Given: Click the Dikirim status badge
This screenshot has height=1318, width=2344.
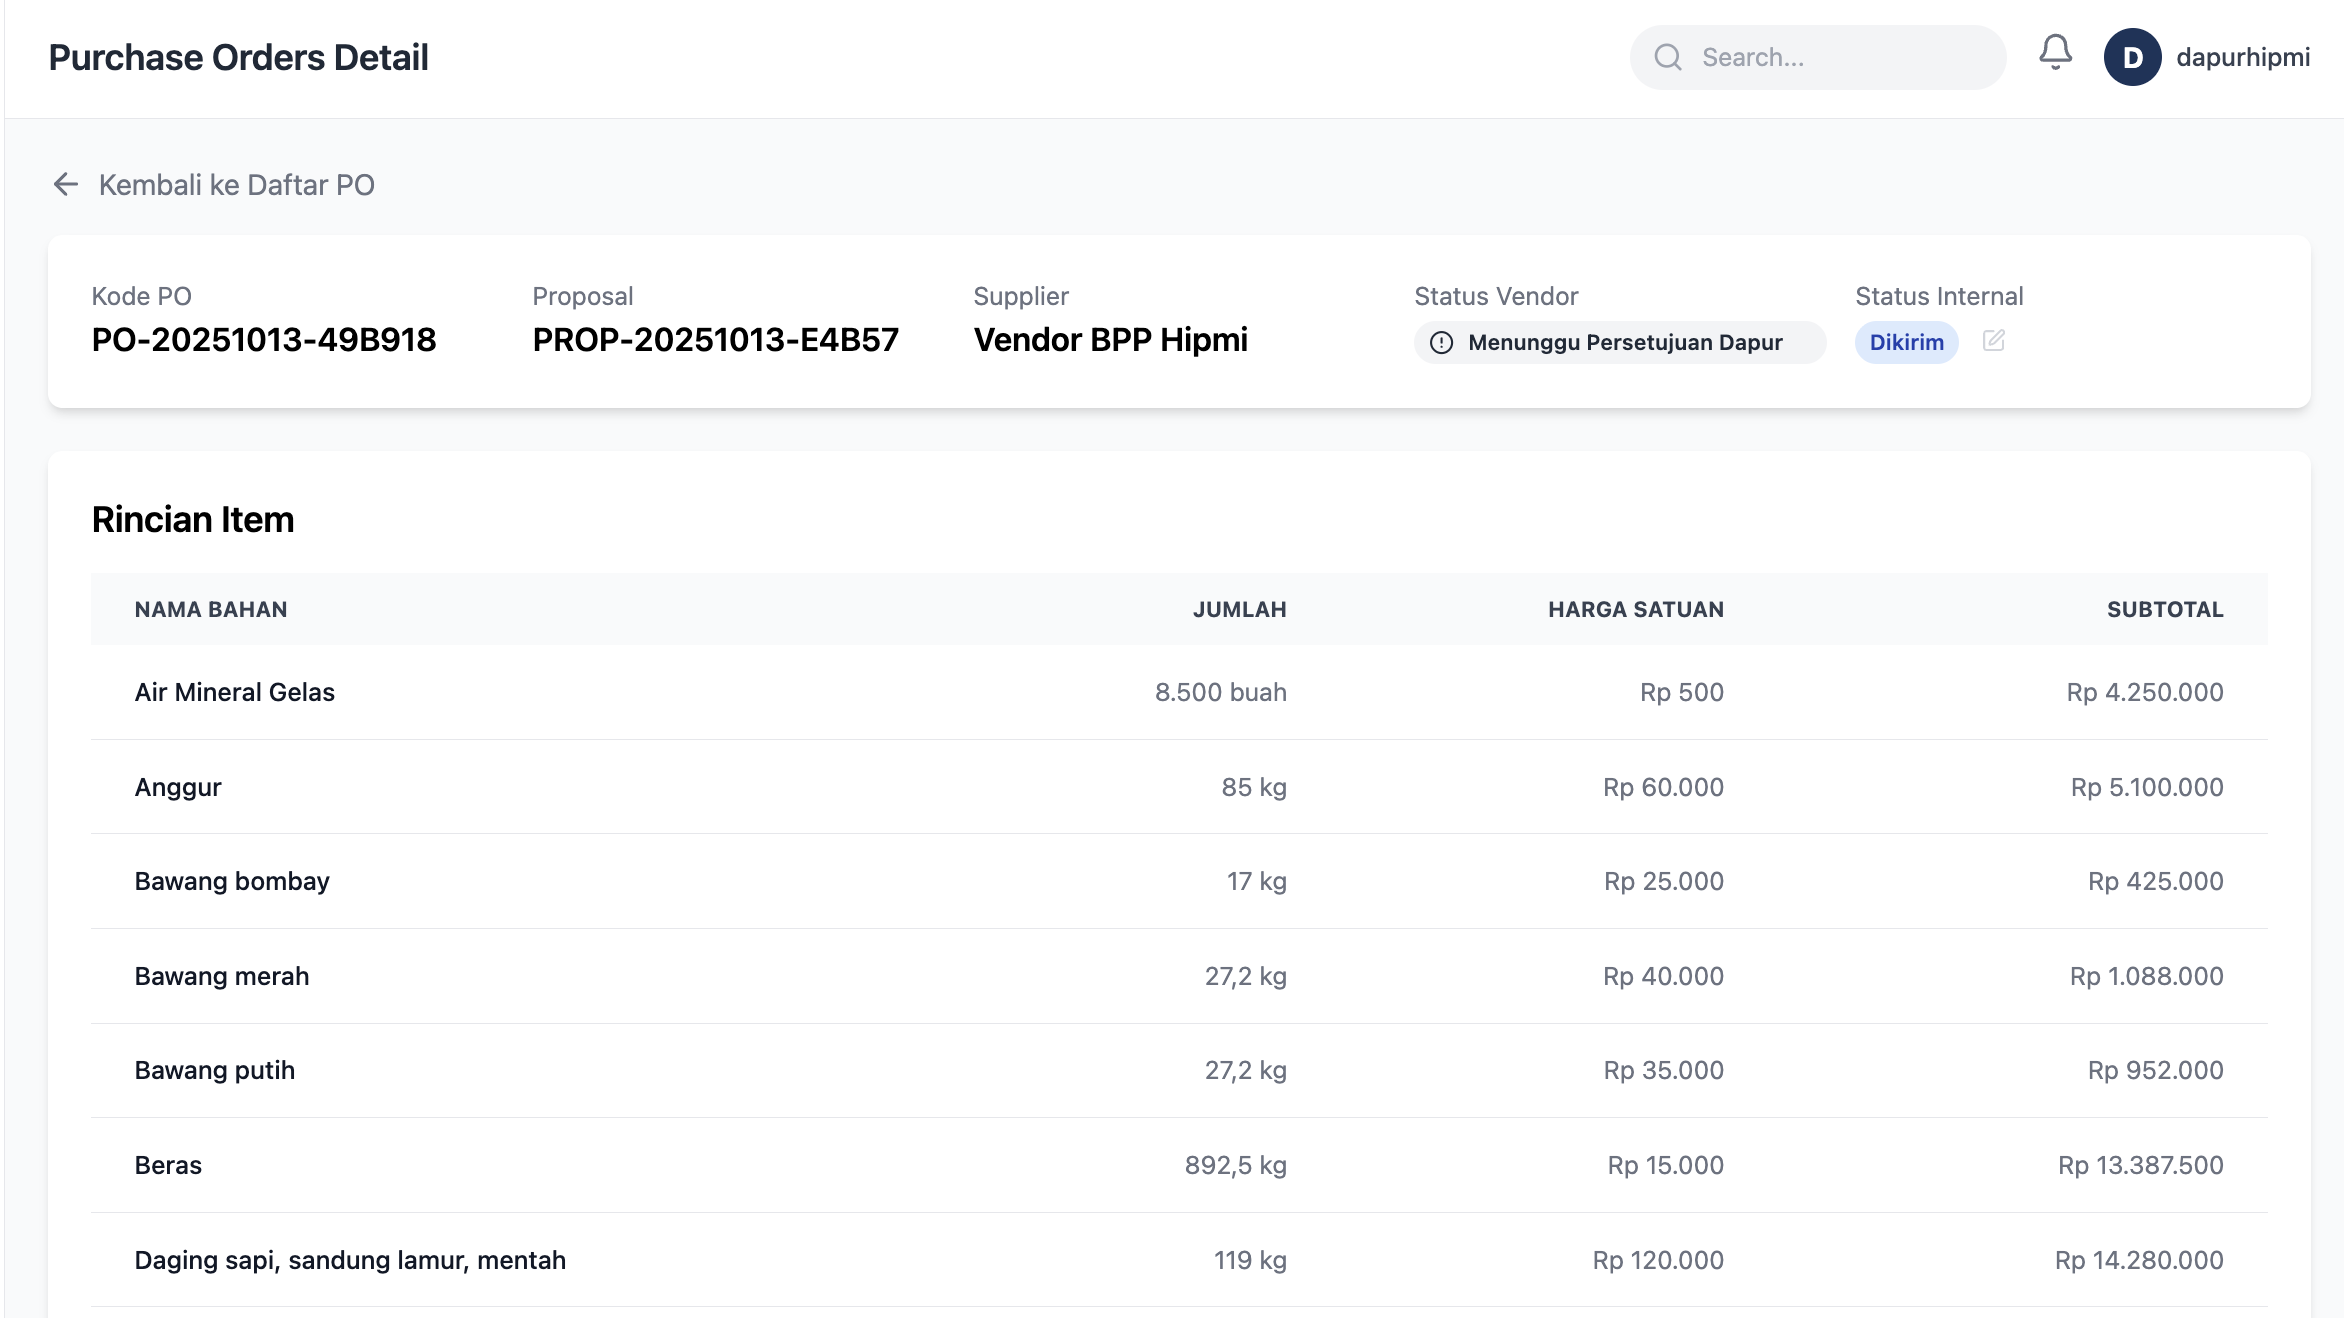Looking at the screenshot, I should pyautogui.click(x=1906, y=342).
